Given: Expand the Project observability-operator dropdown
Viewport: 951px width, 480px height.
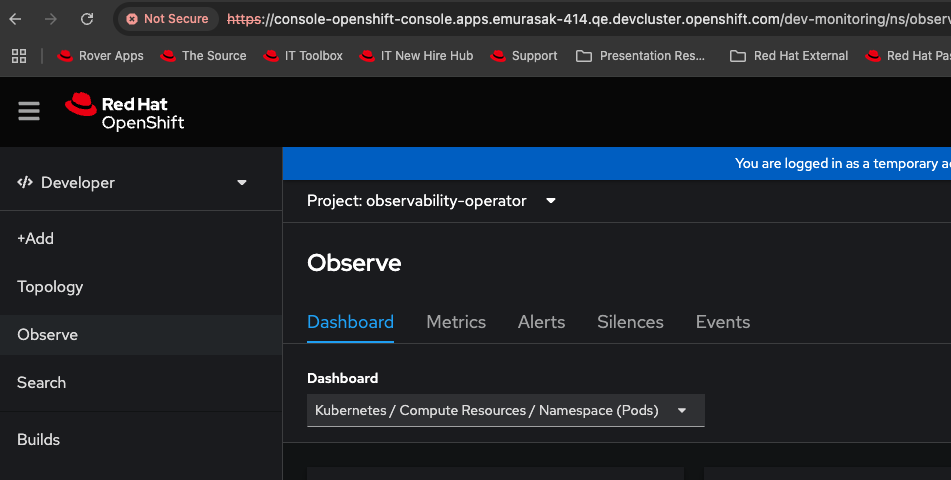Looking at the screenshot, I should (432, 201).
